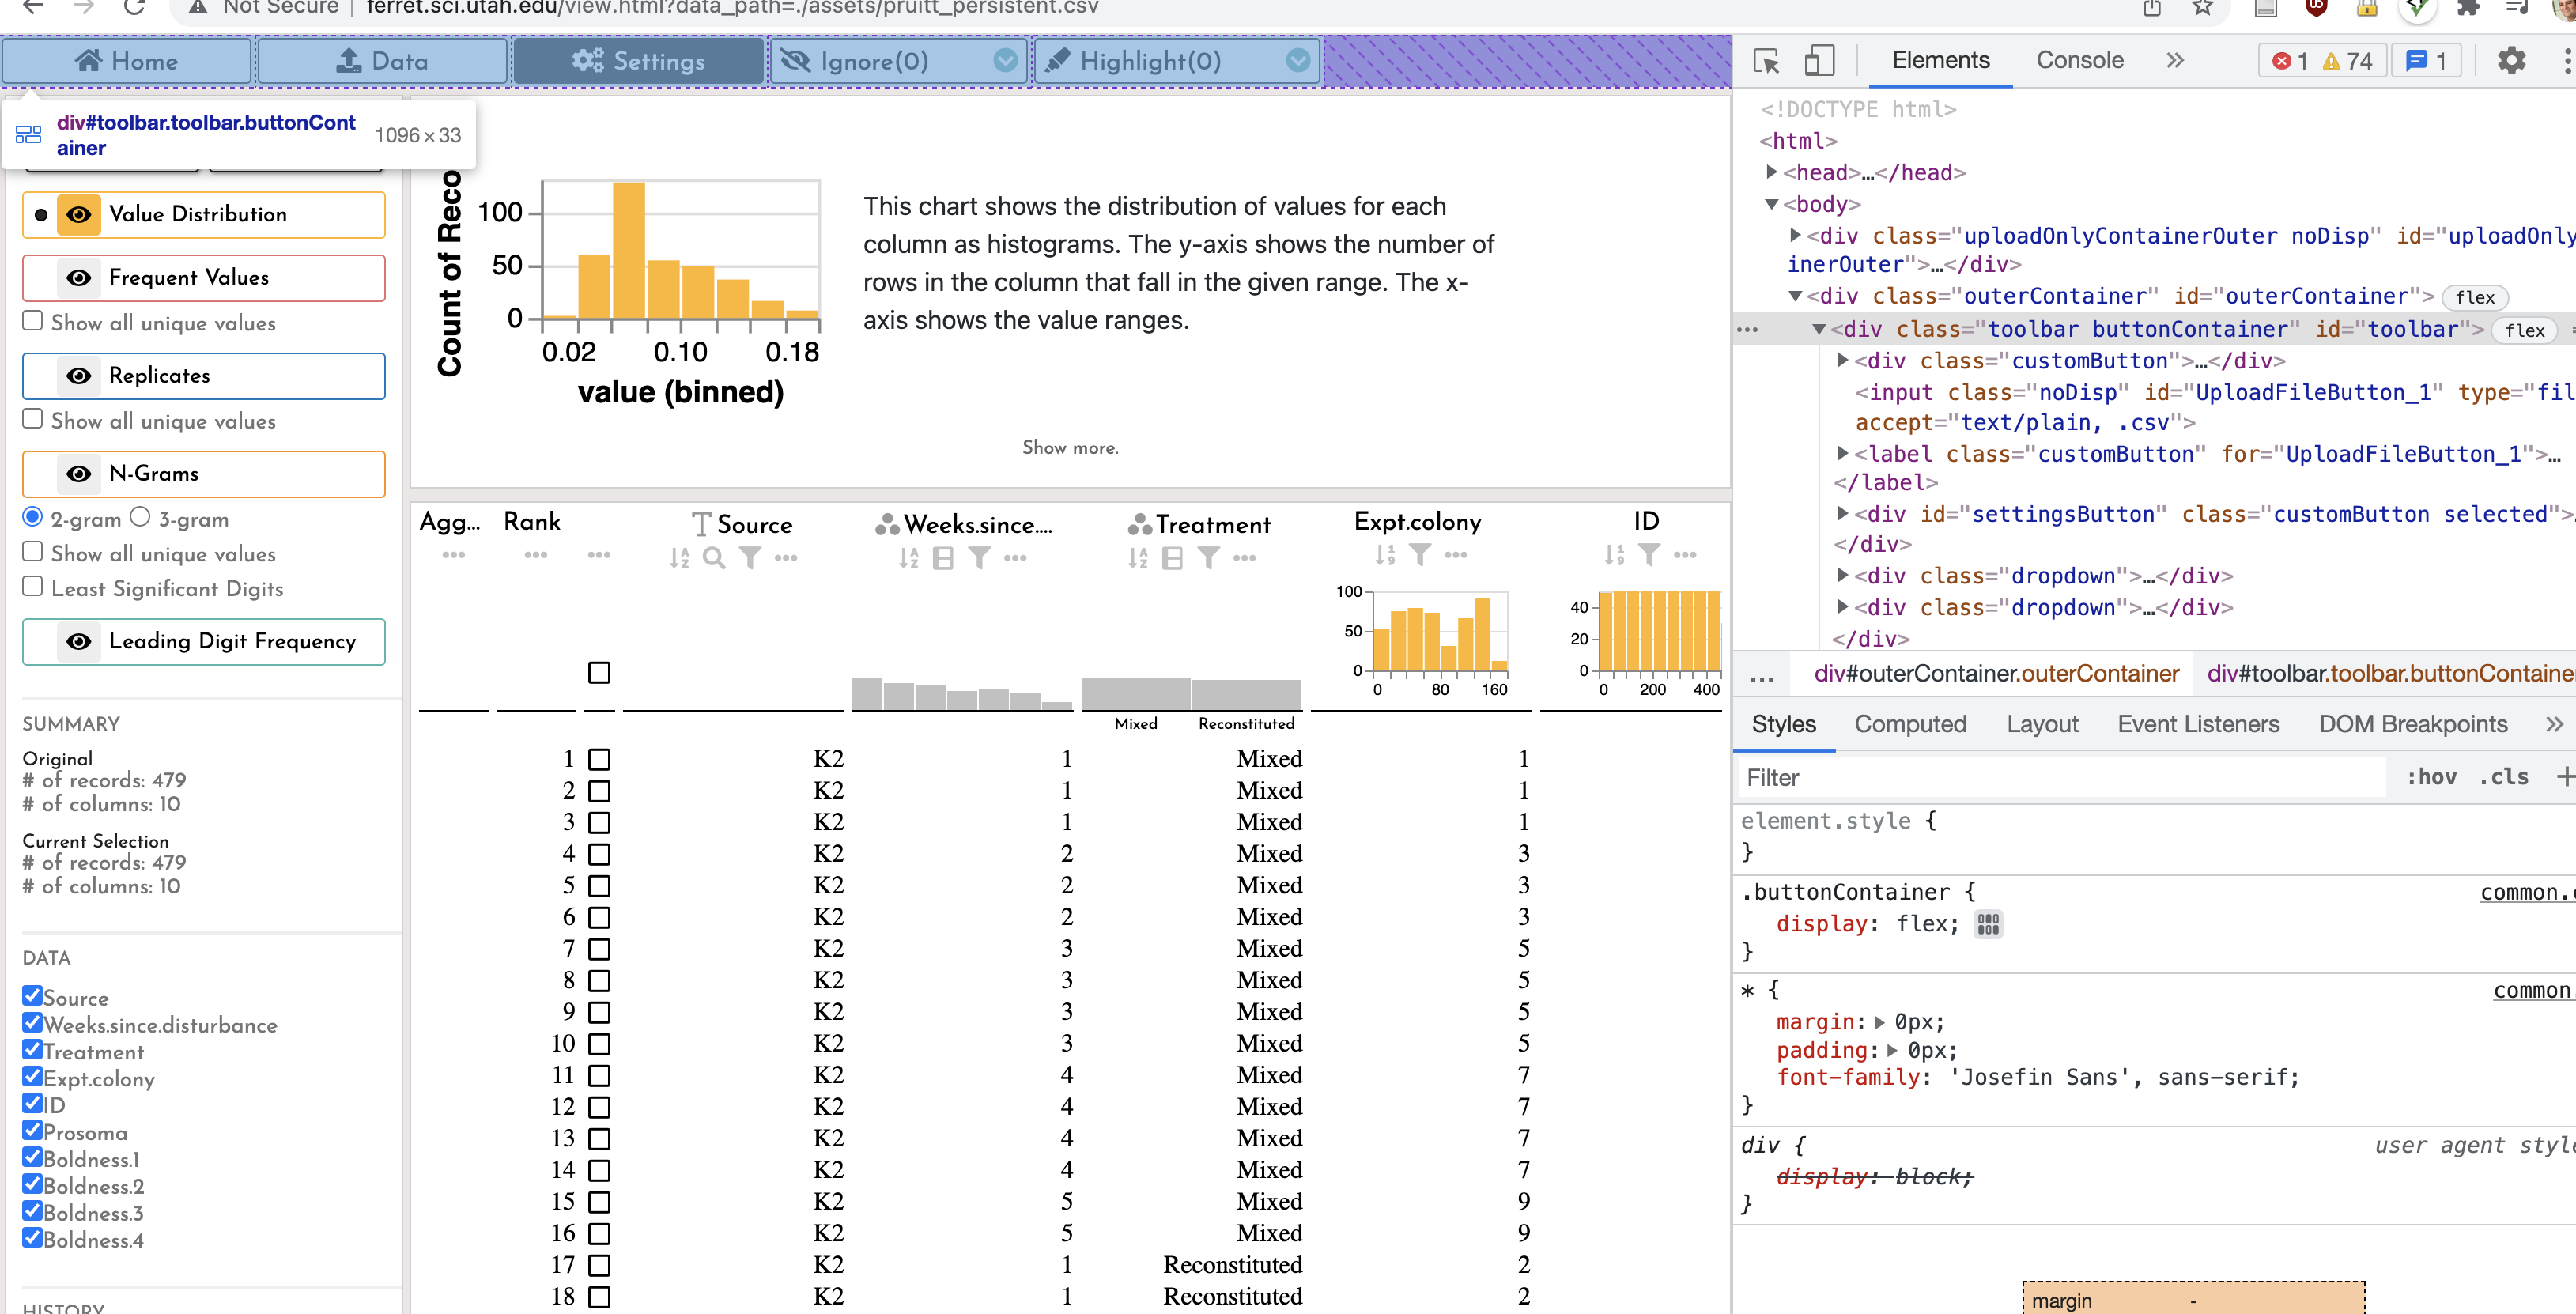Open the flex editor icon next to display flex
The image size is (2576, 1314).
click(1987, 924)
